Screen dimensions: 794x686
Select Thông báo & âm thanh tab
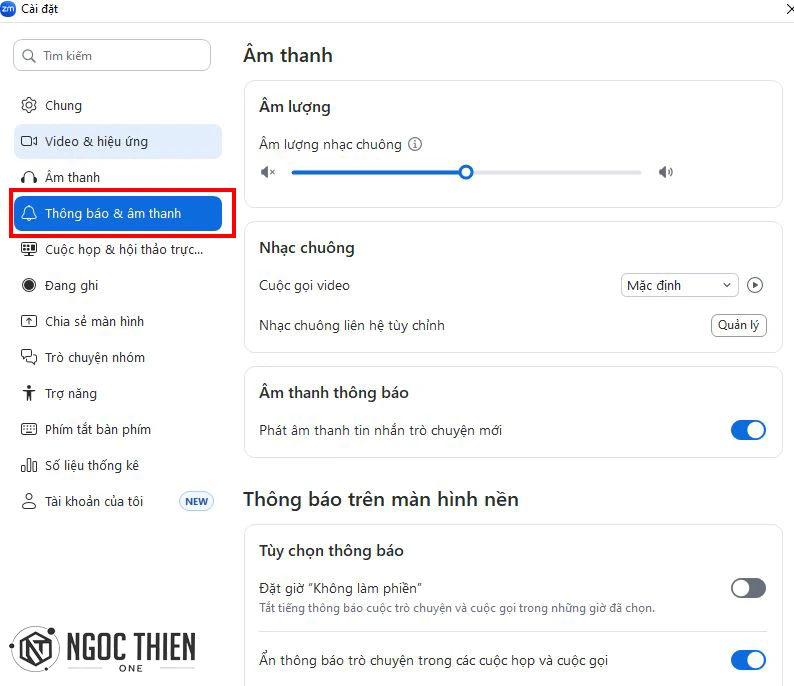click(x=117, y=213)
